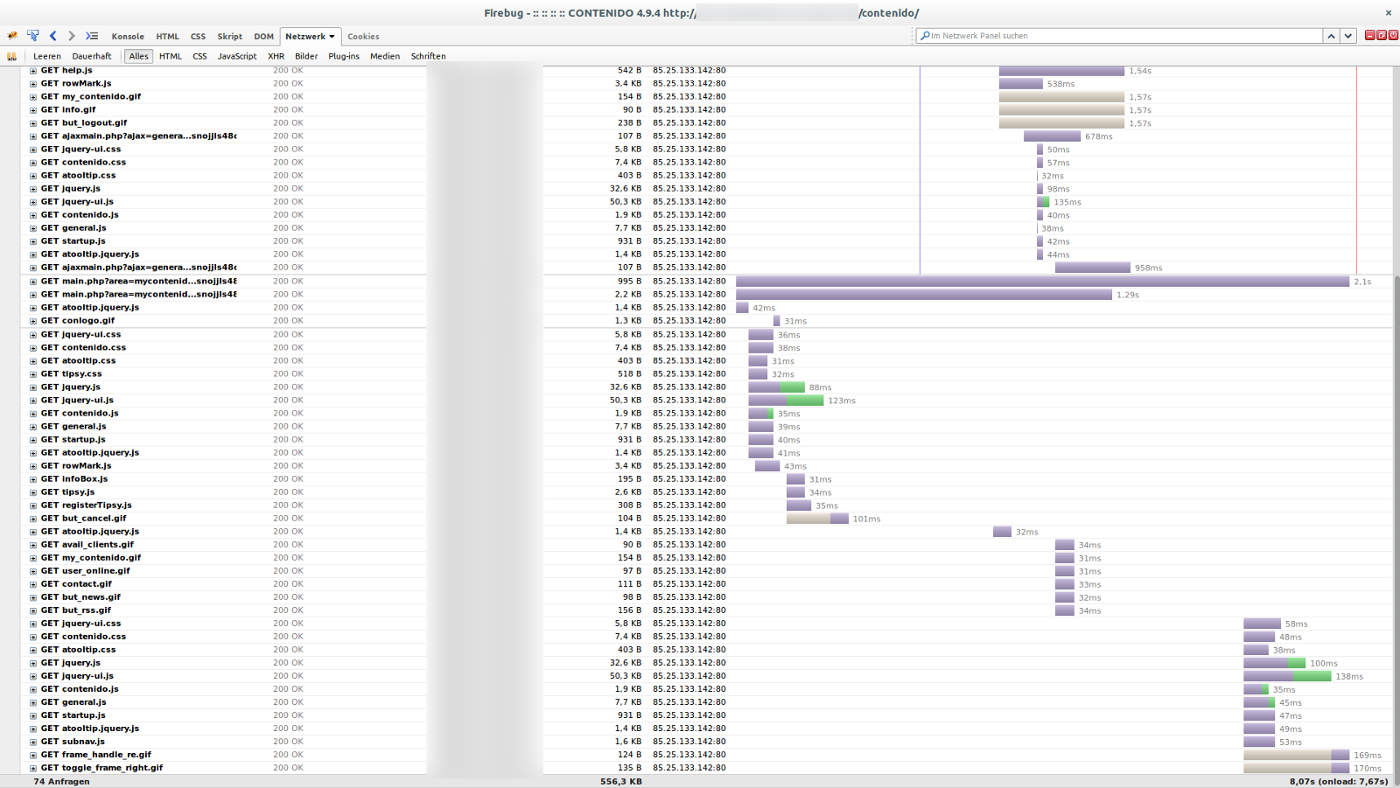This screenshot has width=1400, height=788.
Task: Detach Firebug into separate window icon
Action: (x=1382, y=36)
